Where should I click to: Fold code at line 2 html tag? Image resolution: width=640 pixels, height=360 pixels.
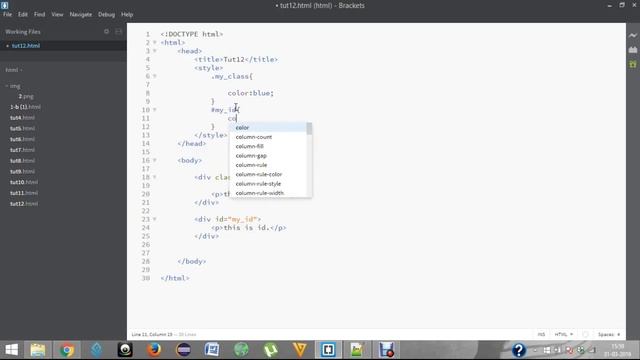(155, 42)
